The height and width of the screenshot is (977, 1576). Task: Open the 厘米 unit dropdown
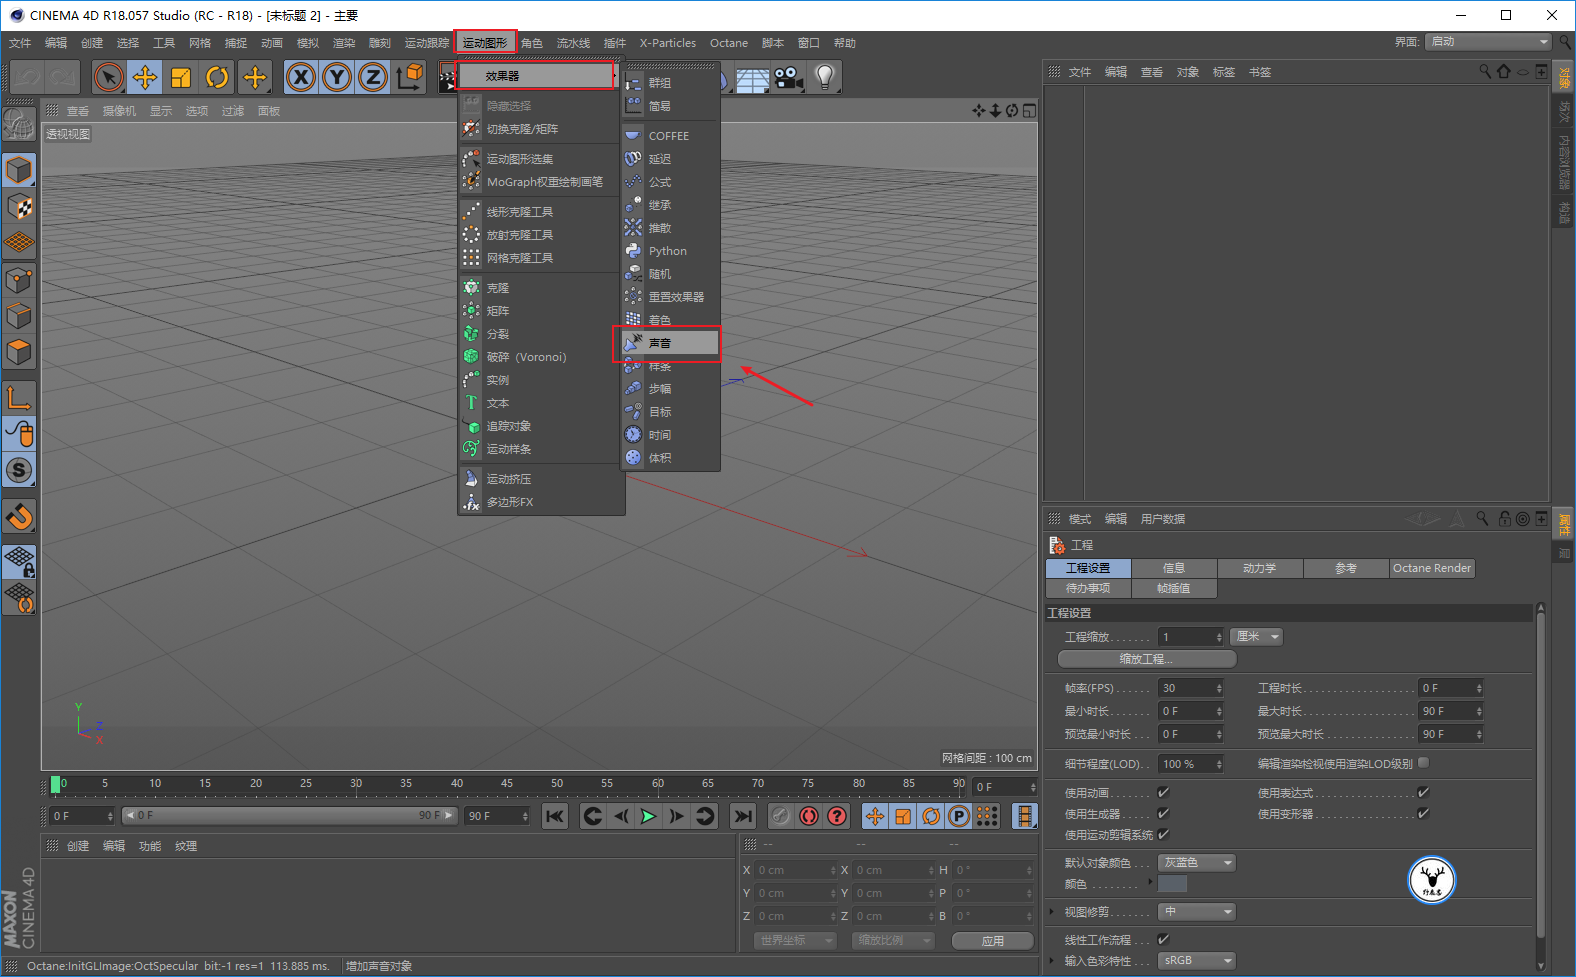coord(1256,637)
